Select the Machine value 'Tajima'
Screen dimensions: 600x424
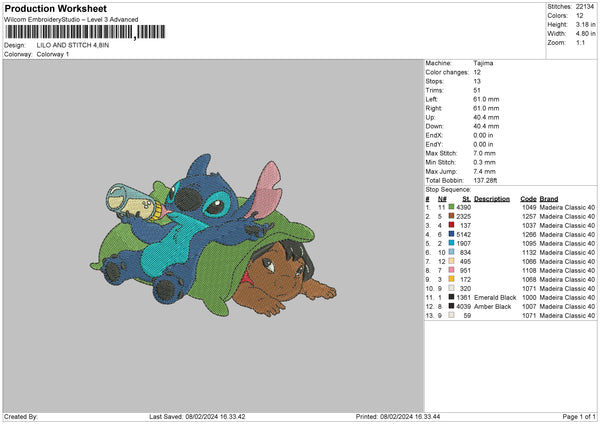pyautogui.click(x=483, y=63)
